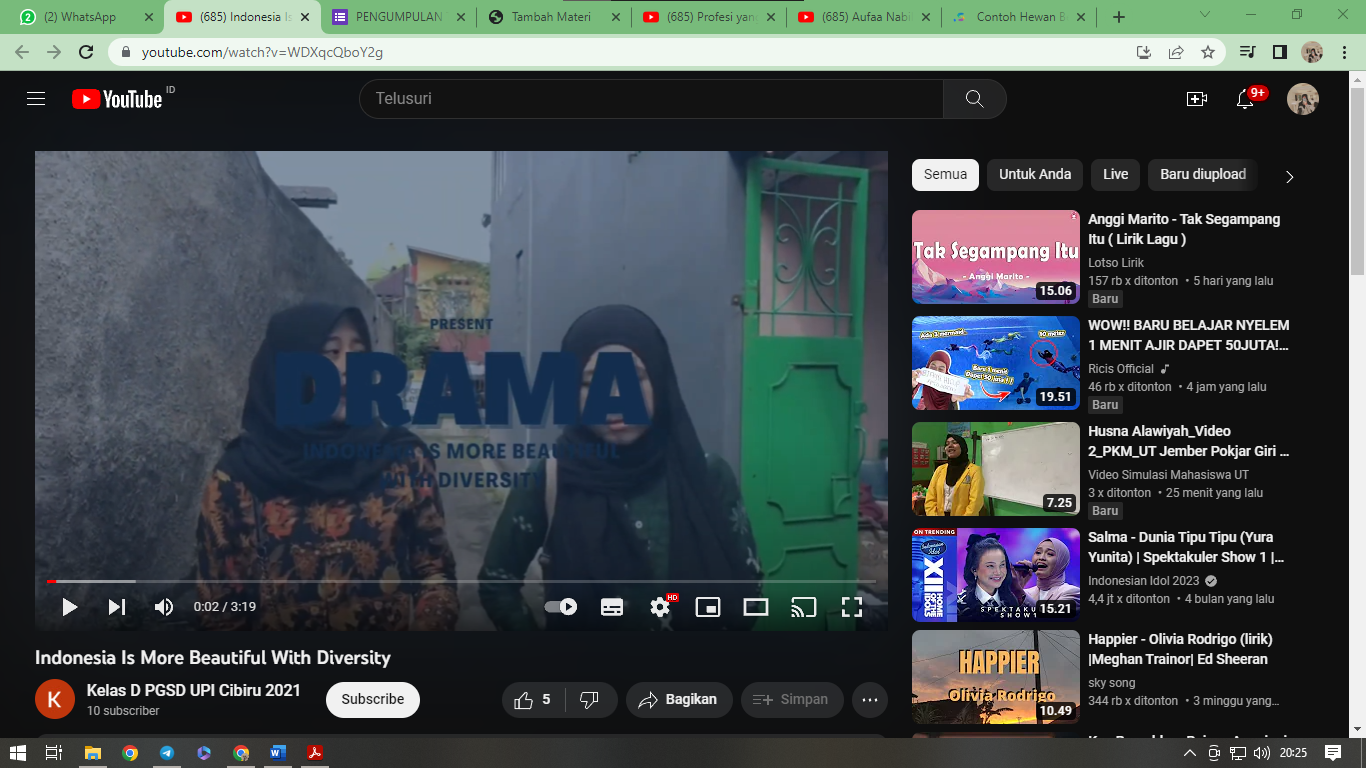Select the "Untuk Anda" filter chip
Image resolution: width=1366 pixels, height=768 pixels.
(x=1035, y=174)
